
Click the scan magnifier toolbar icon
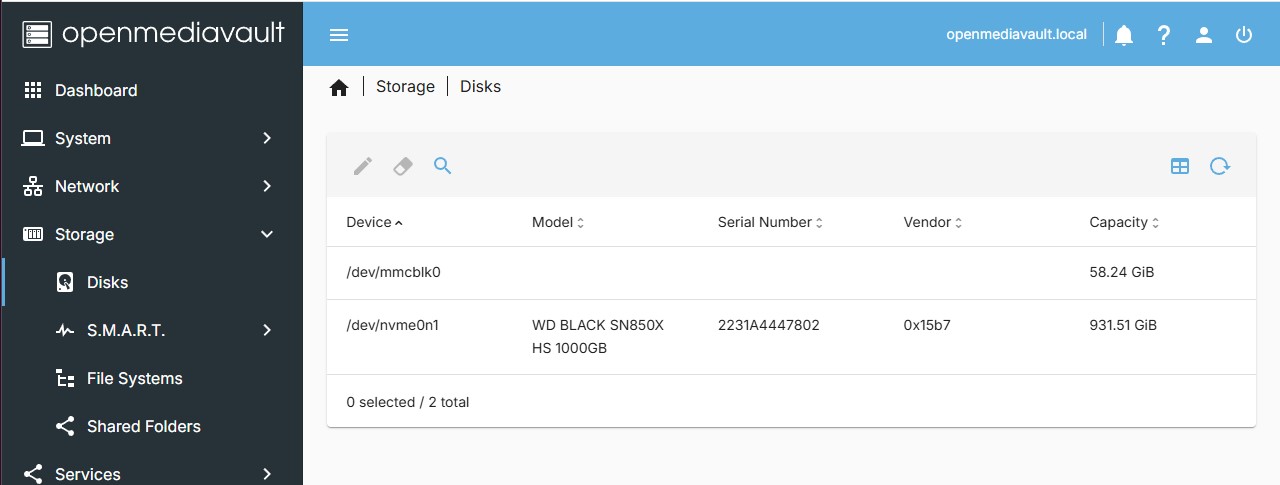[x=443, y=166]
